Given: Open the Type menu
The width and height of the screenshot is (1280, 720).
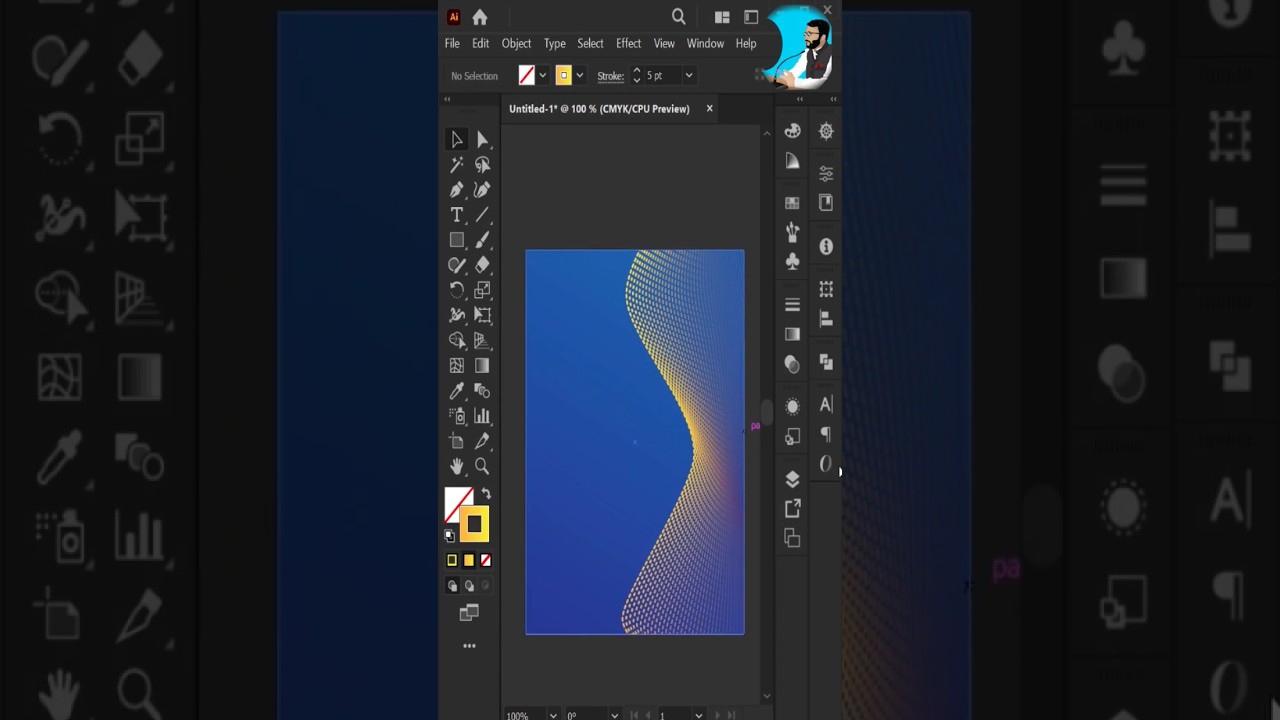Looking at the screenshot, I should 555,44.
